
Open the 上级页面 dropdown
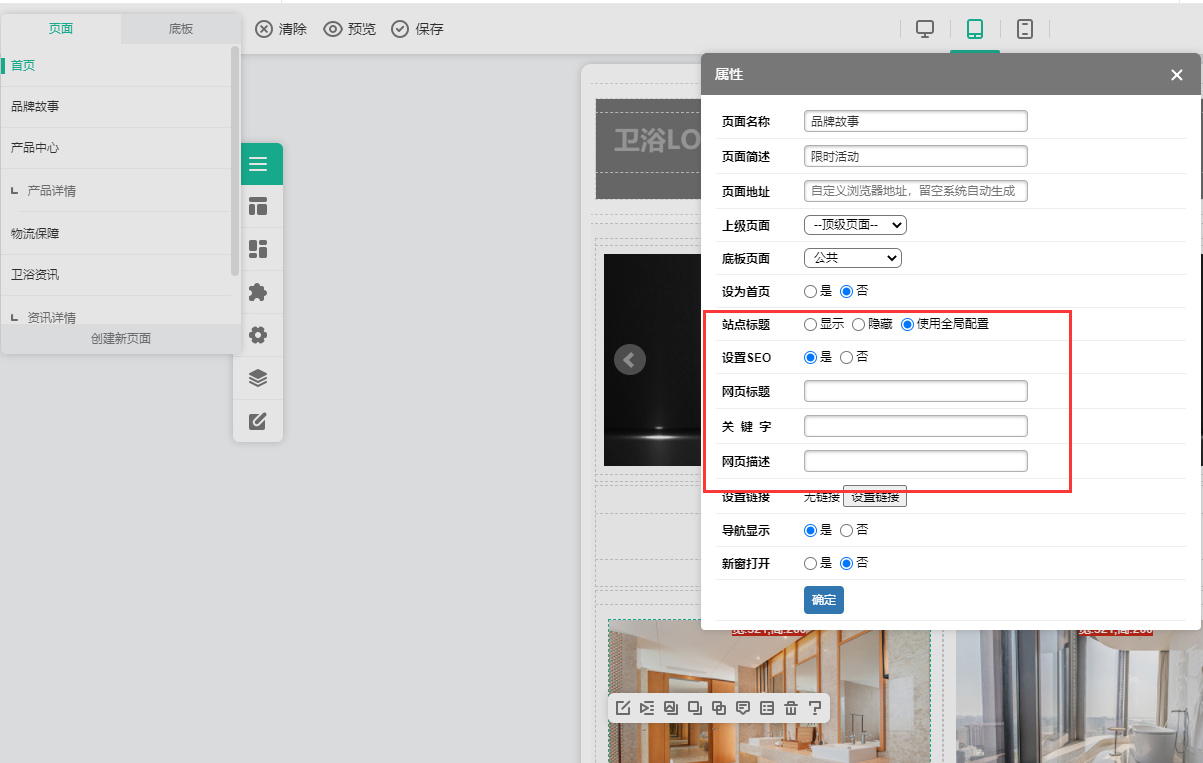[855, 225]
